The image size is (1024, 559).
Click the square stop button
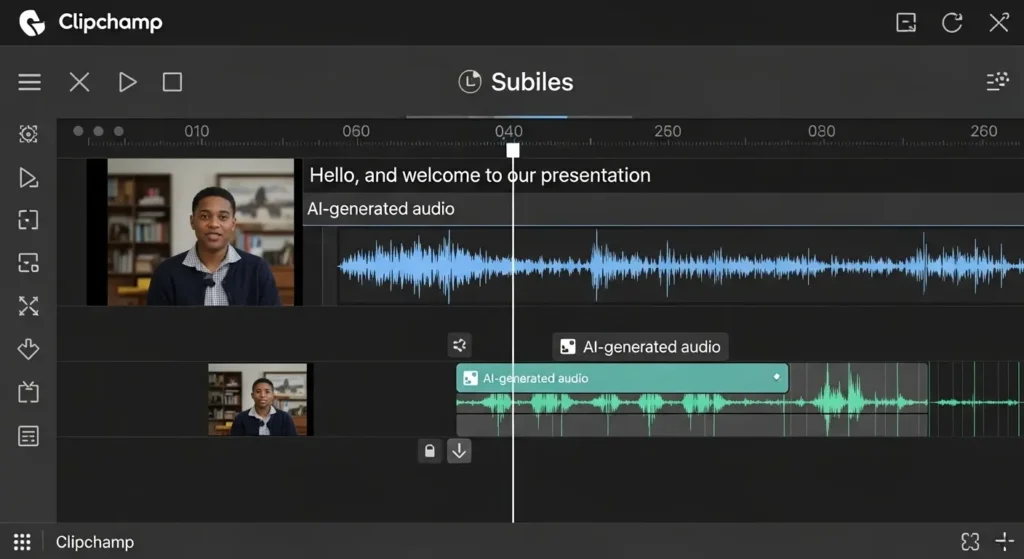tap(172, 82)
